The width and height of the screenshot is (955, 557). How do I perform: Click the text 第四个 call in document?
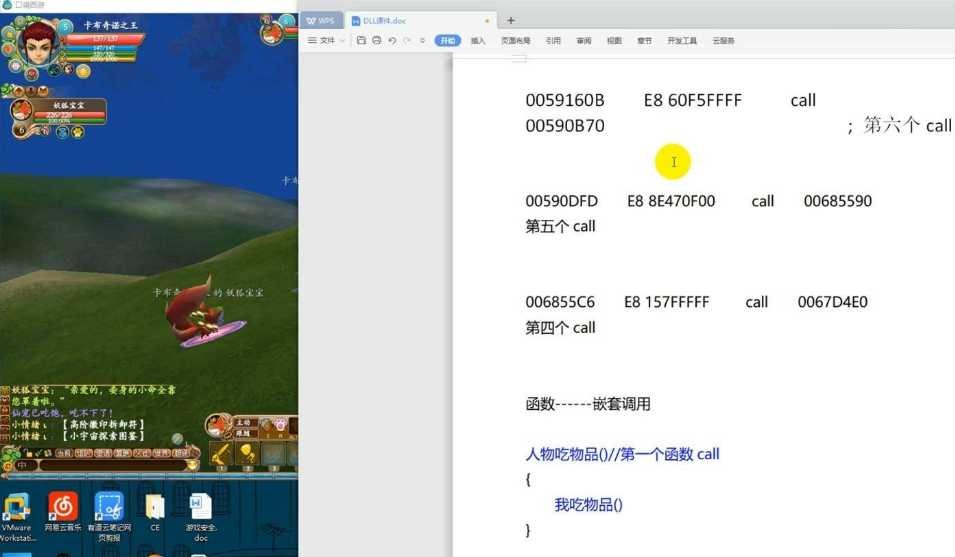pyautogui.click(x=560, y=328)
